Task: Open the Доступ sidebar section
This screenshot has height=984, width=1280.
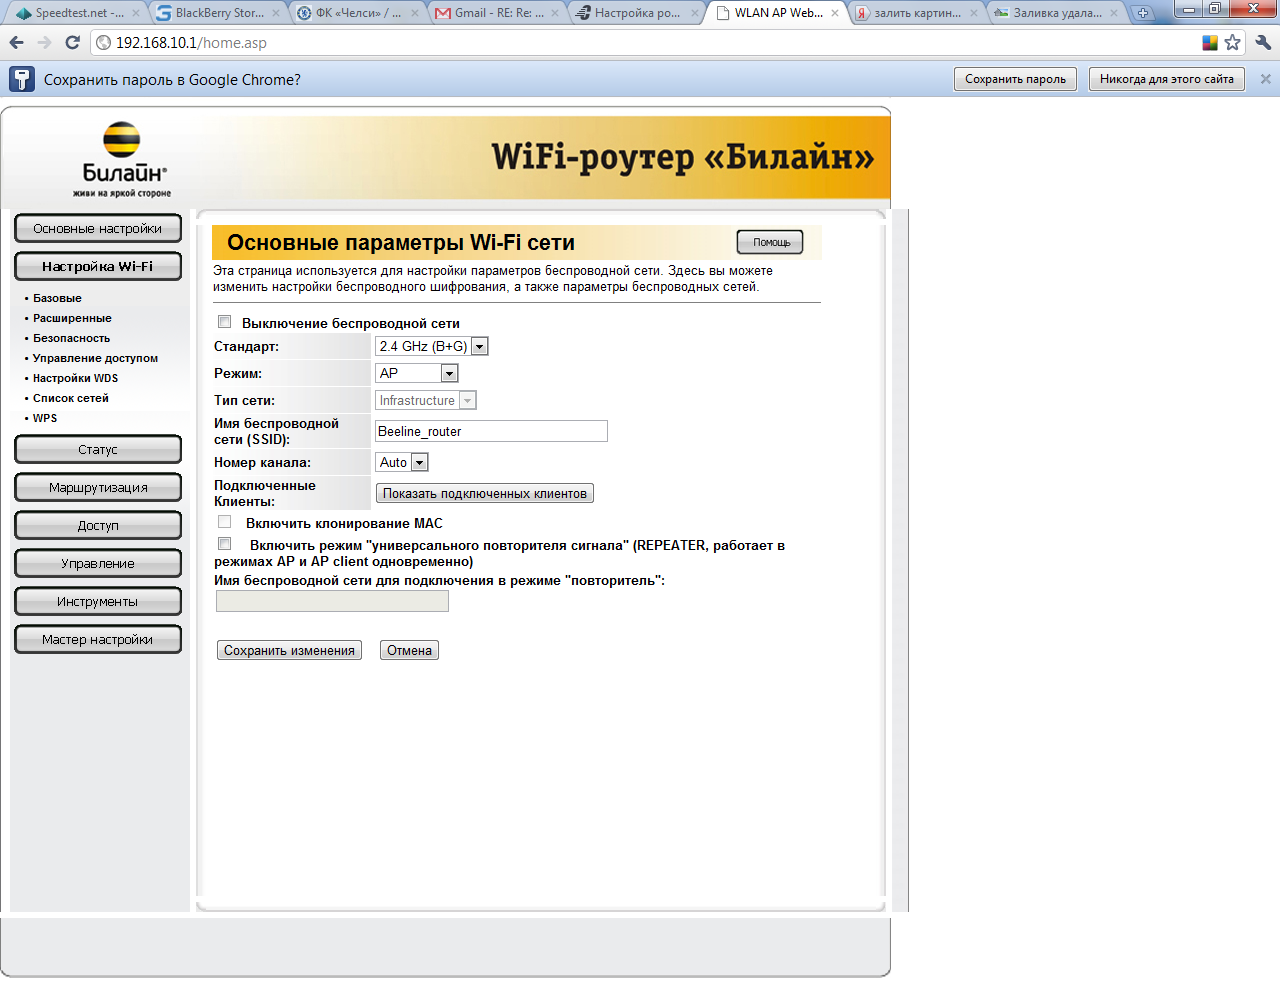Action: pos(98,525)
